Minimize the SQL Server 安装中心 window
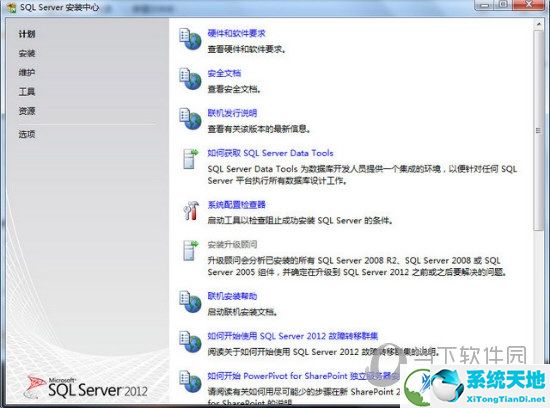The image size is (550, 408). [485, 5]
